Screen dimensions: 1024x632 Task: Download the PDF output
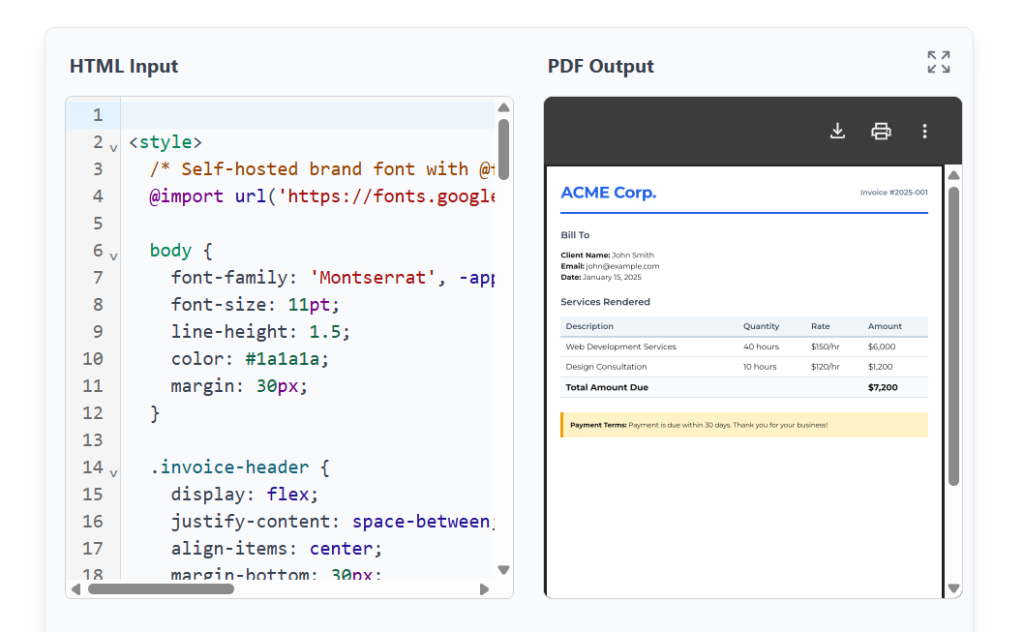[x=838, y=131]
